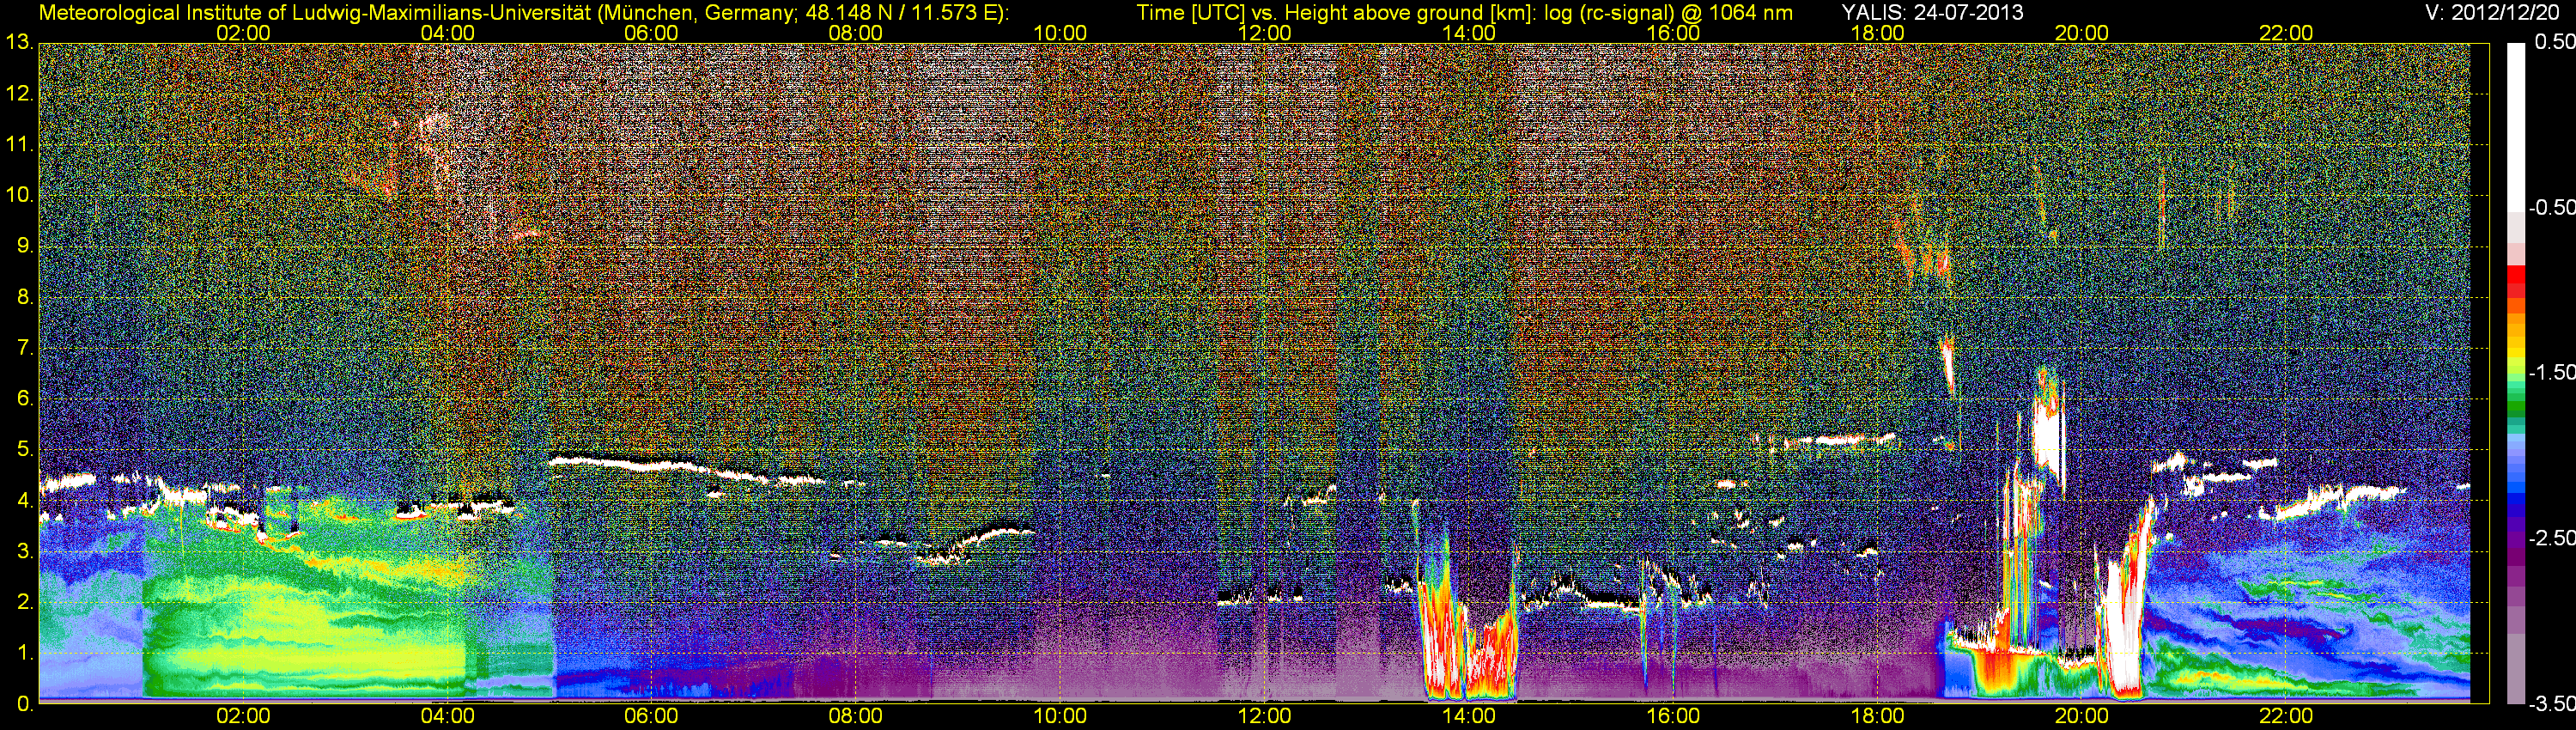Select the colorbar scale value "-2.50"
Image resolution: width=2576 pixels, height=730 pixels.
pyautogui.click(x=2551, y=538)
